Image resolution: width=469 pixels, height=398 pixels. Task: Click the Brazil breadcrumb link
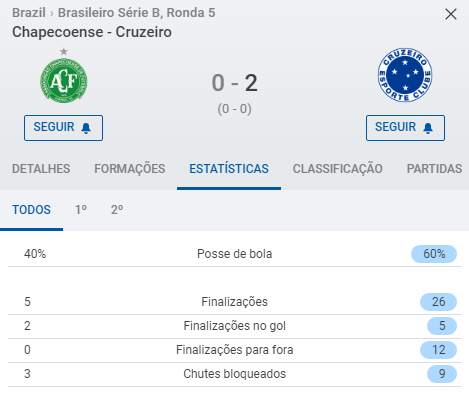coord(29,13)
